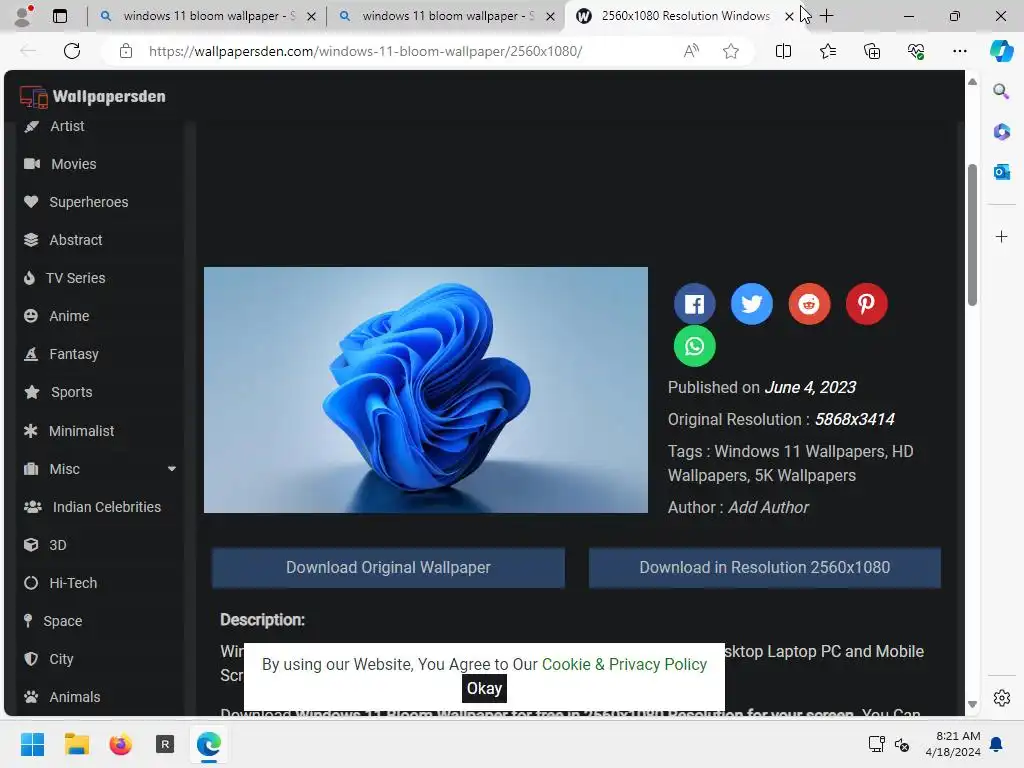Close the second bloom wallpaper search tab

(x=551, y=16)
